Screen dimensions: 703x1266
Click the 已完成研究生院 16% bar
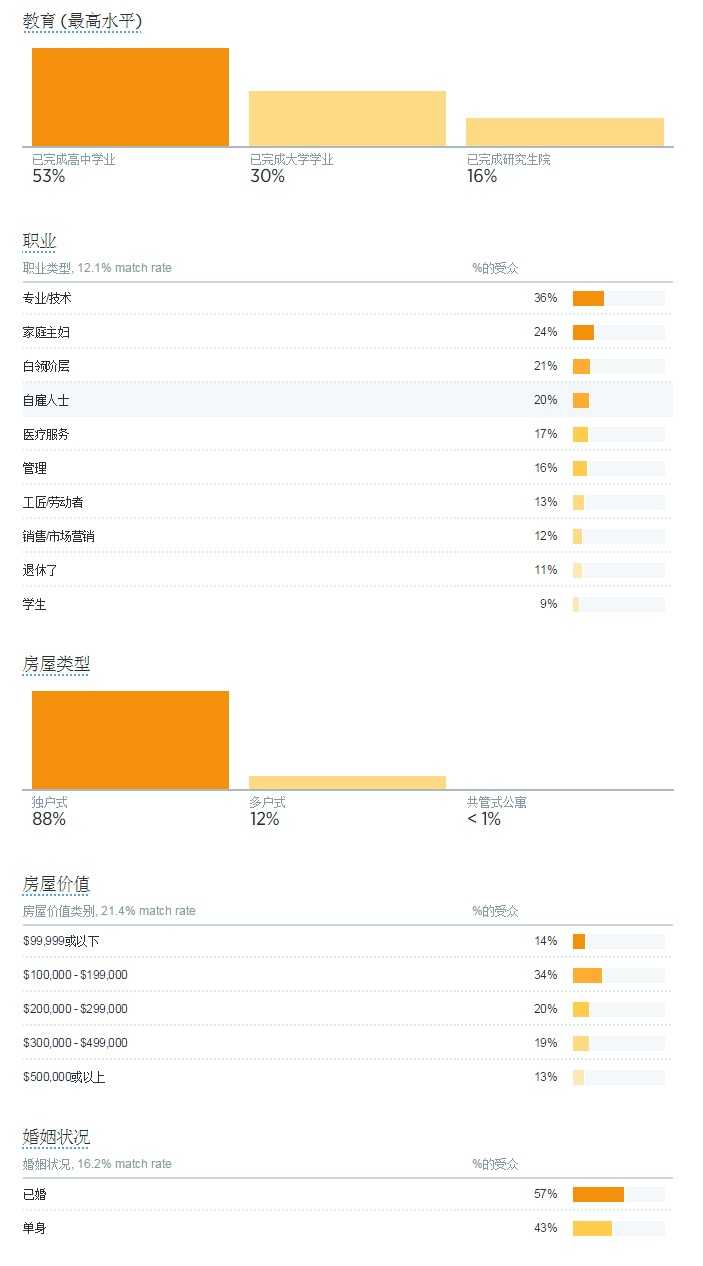pos(565,132)
